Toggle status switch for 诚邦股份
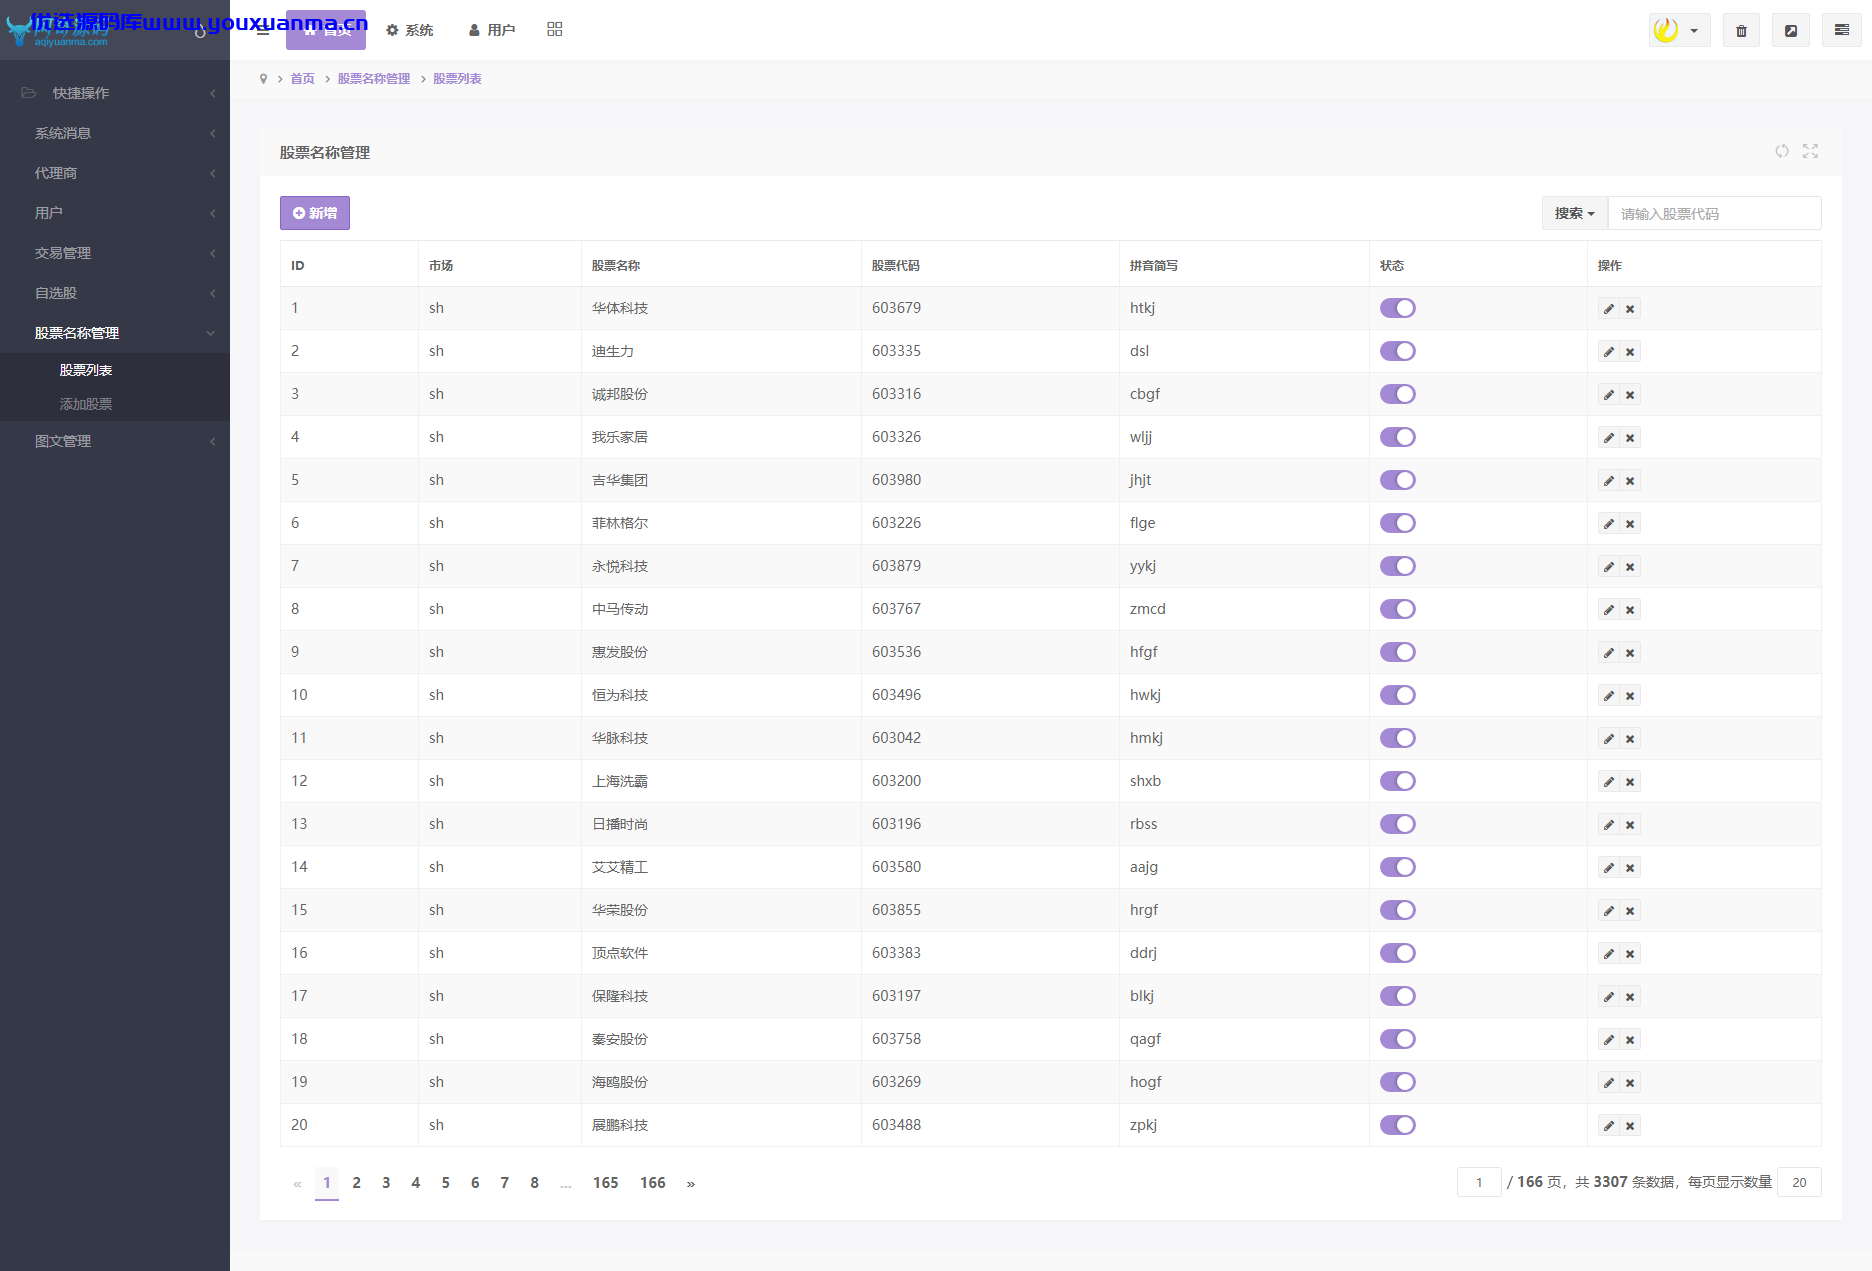This screenshot has width=1872, height=1271. (x=1397, y=394)
